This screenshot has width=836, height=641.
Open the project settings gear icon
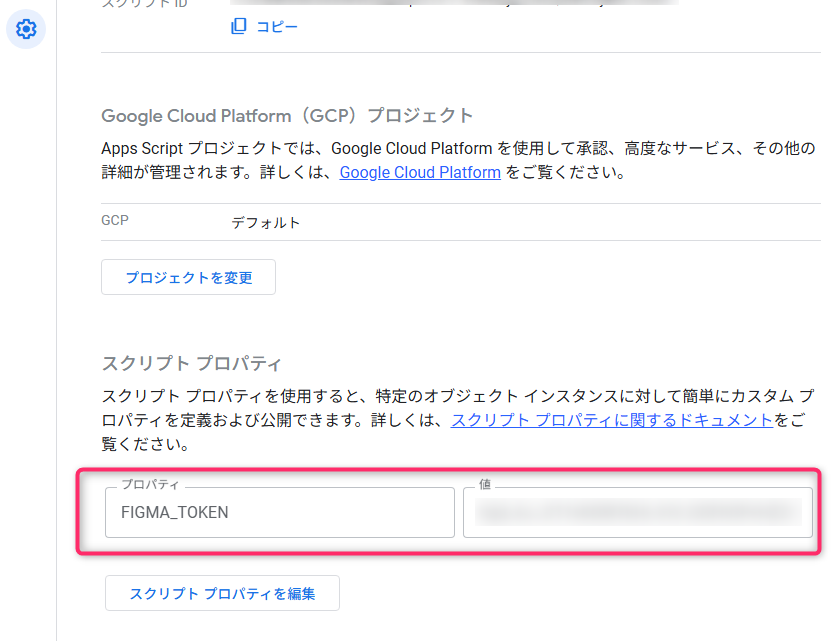(x=26, y=29)
